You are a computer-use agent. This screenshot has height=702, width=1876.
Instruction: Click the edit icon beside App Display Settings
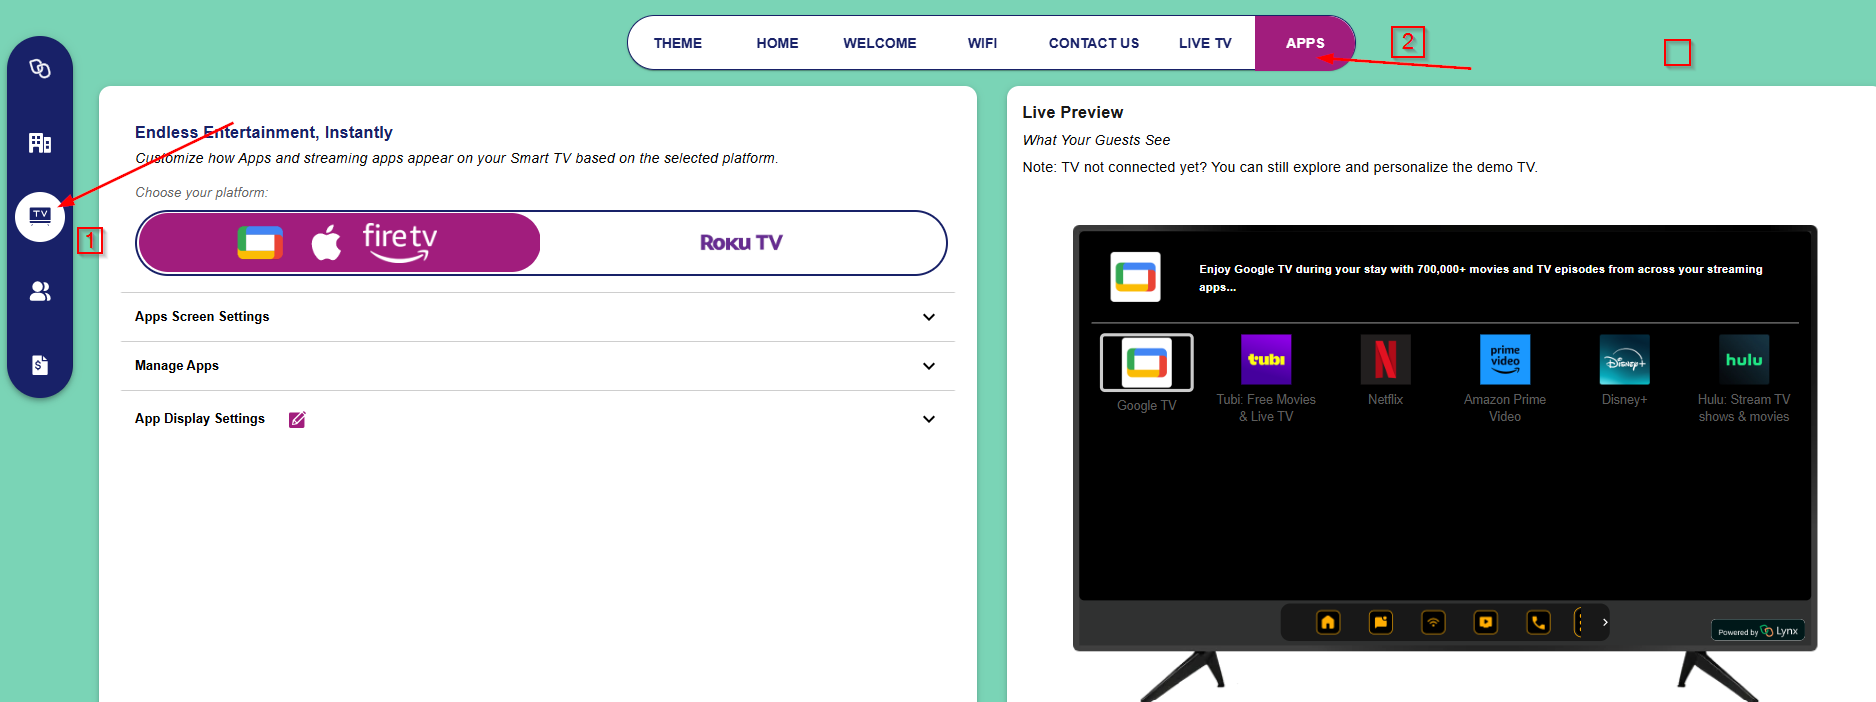point(297,420)
